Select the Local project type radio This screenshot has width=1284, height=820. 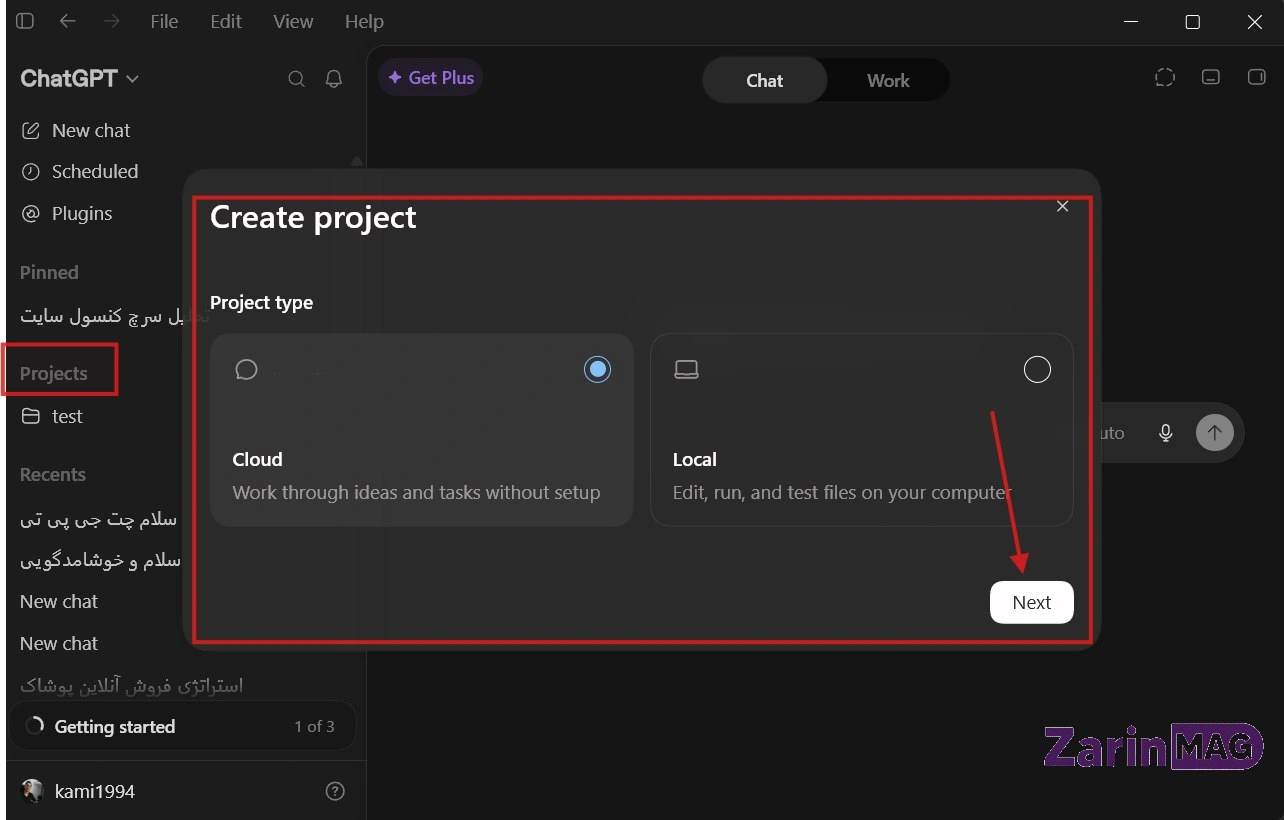click(x=1037, y=370)
